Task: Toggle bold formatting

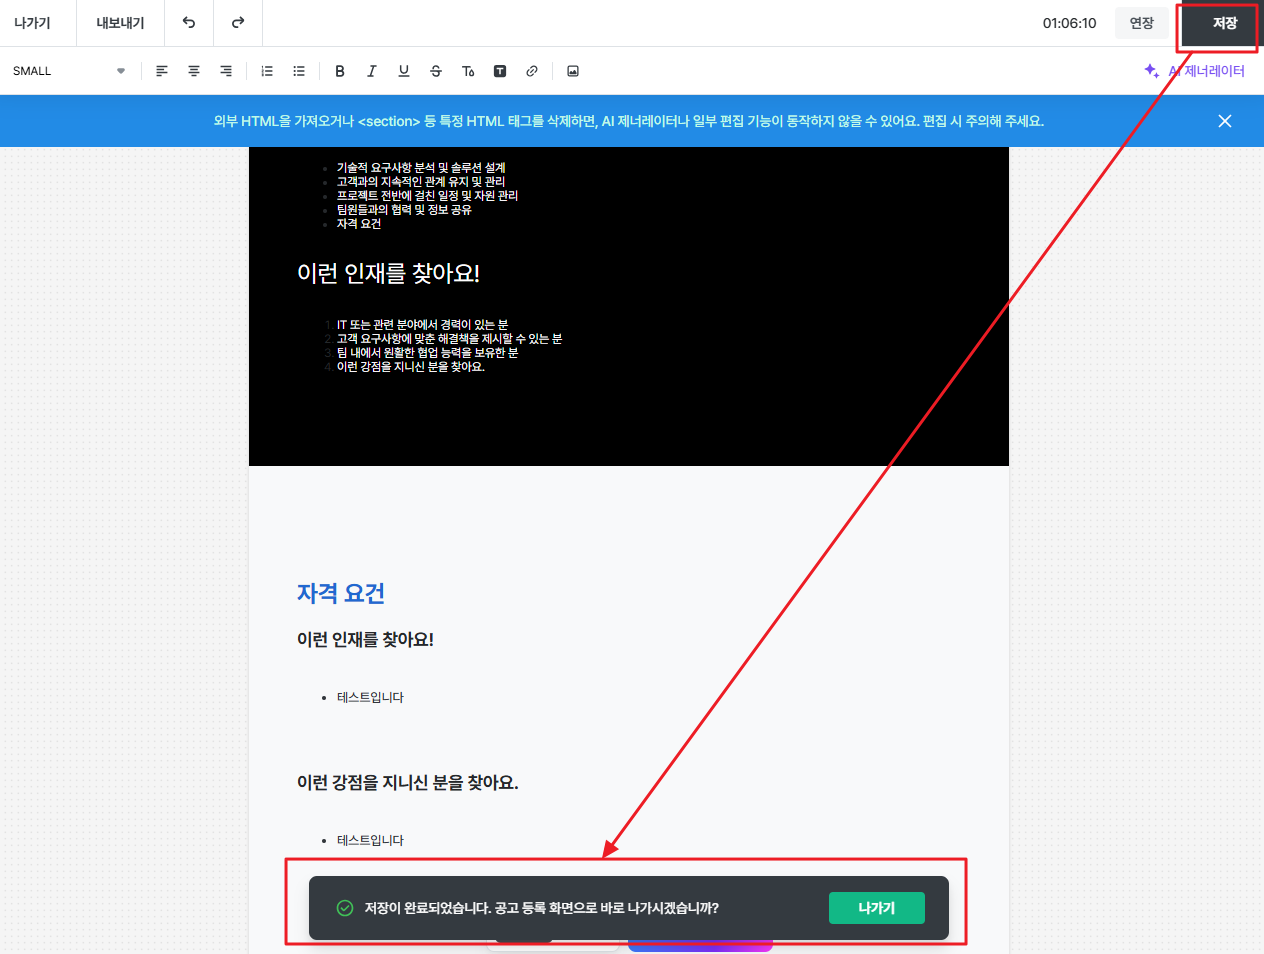Action: (340, 71)
